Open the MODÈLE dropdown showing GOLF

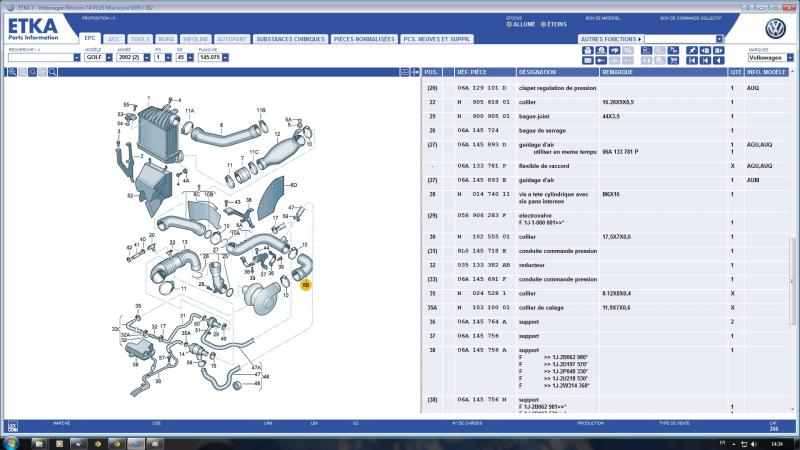point(109,58)
